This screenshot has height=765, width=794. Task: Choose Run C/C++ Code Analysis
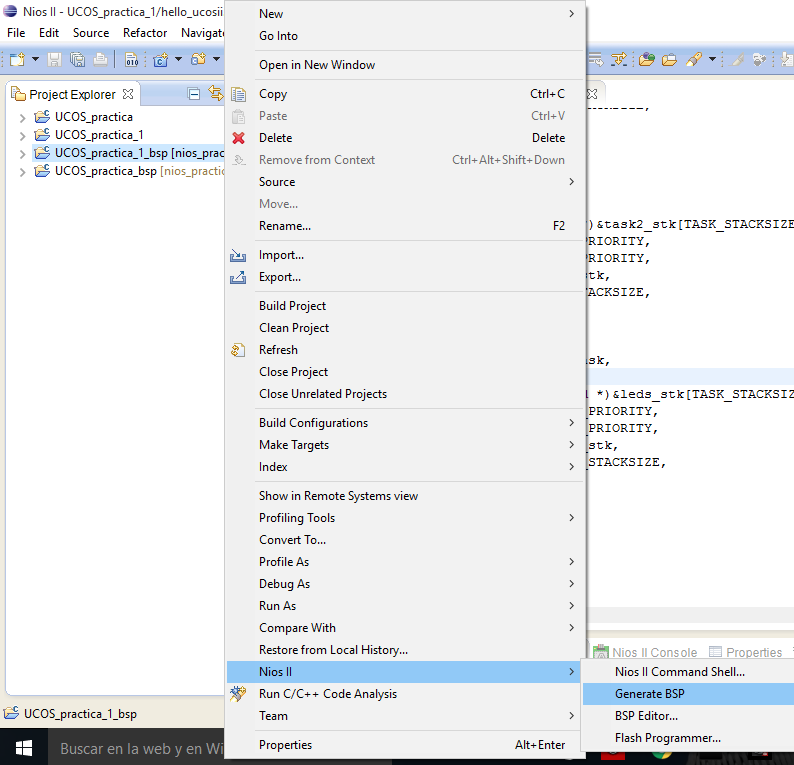405,694
